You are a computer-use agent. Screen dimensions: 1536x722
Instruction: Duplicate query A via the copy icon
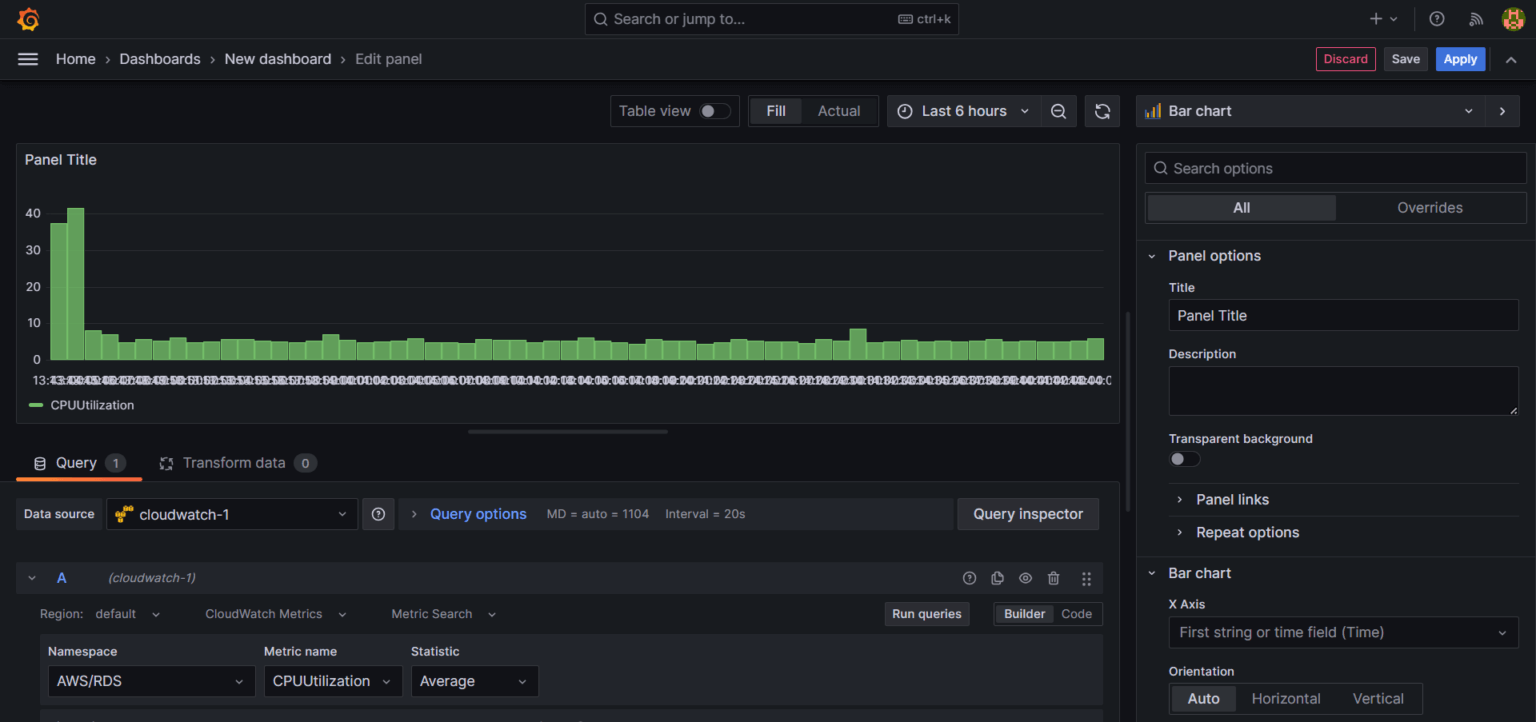click(x=996, y=578)
